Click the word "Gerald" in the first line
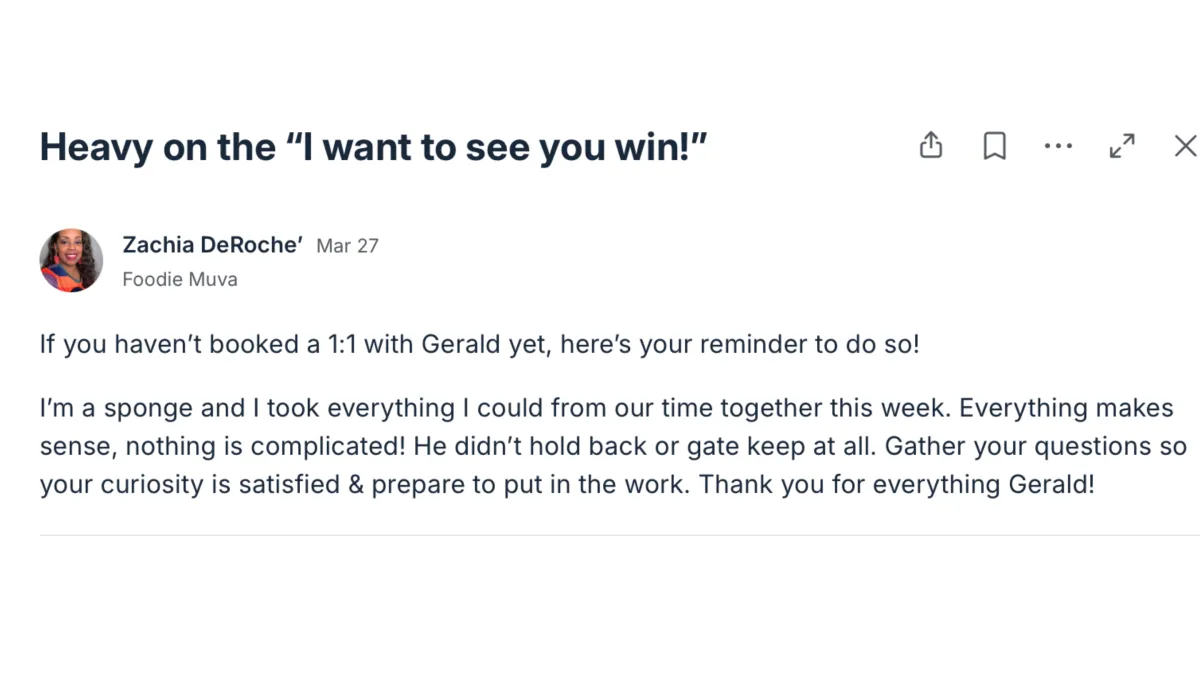The width and height of the screenshot is (1200, 675). click(461, 345)
